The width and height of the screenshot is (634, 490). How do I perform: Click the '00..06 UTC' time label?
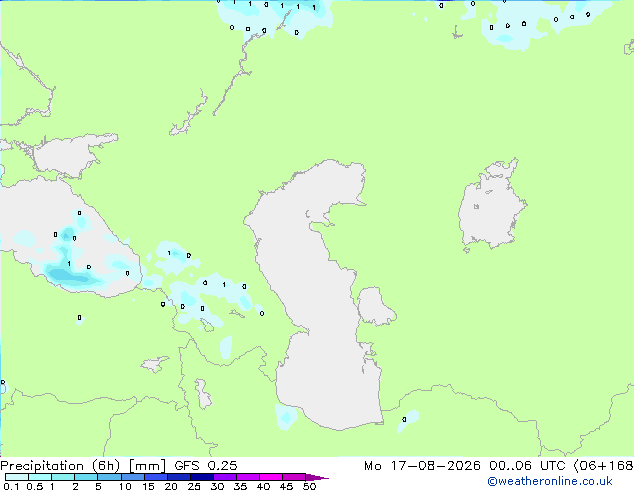click(x=527, y=466)
